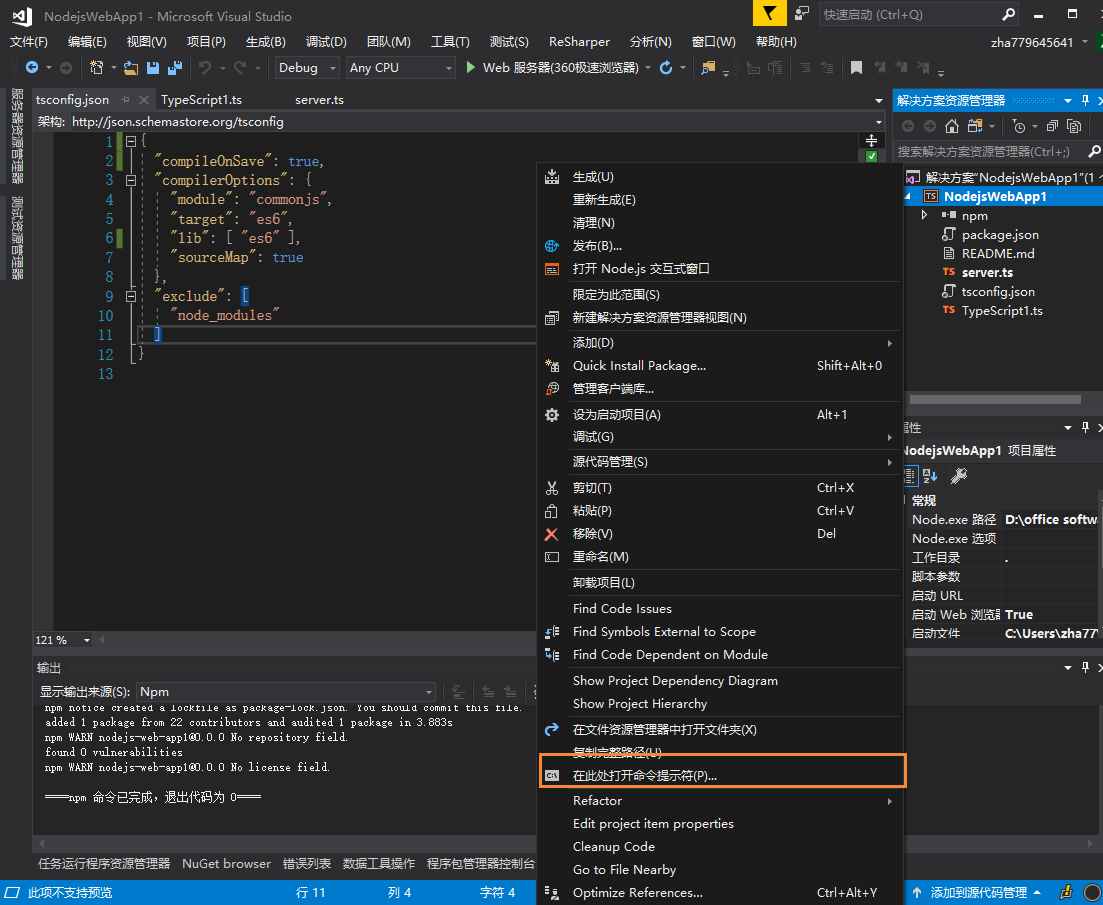Select Quick Install Package... menu item

pyautogui.click(x=720, y=366)
